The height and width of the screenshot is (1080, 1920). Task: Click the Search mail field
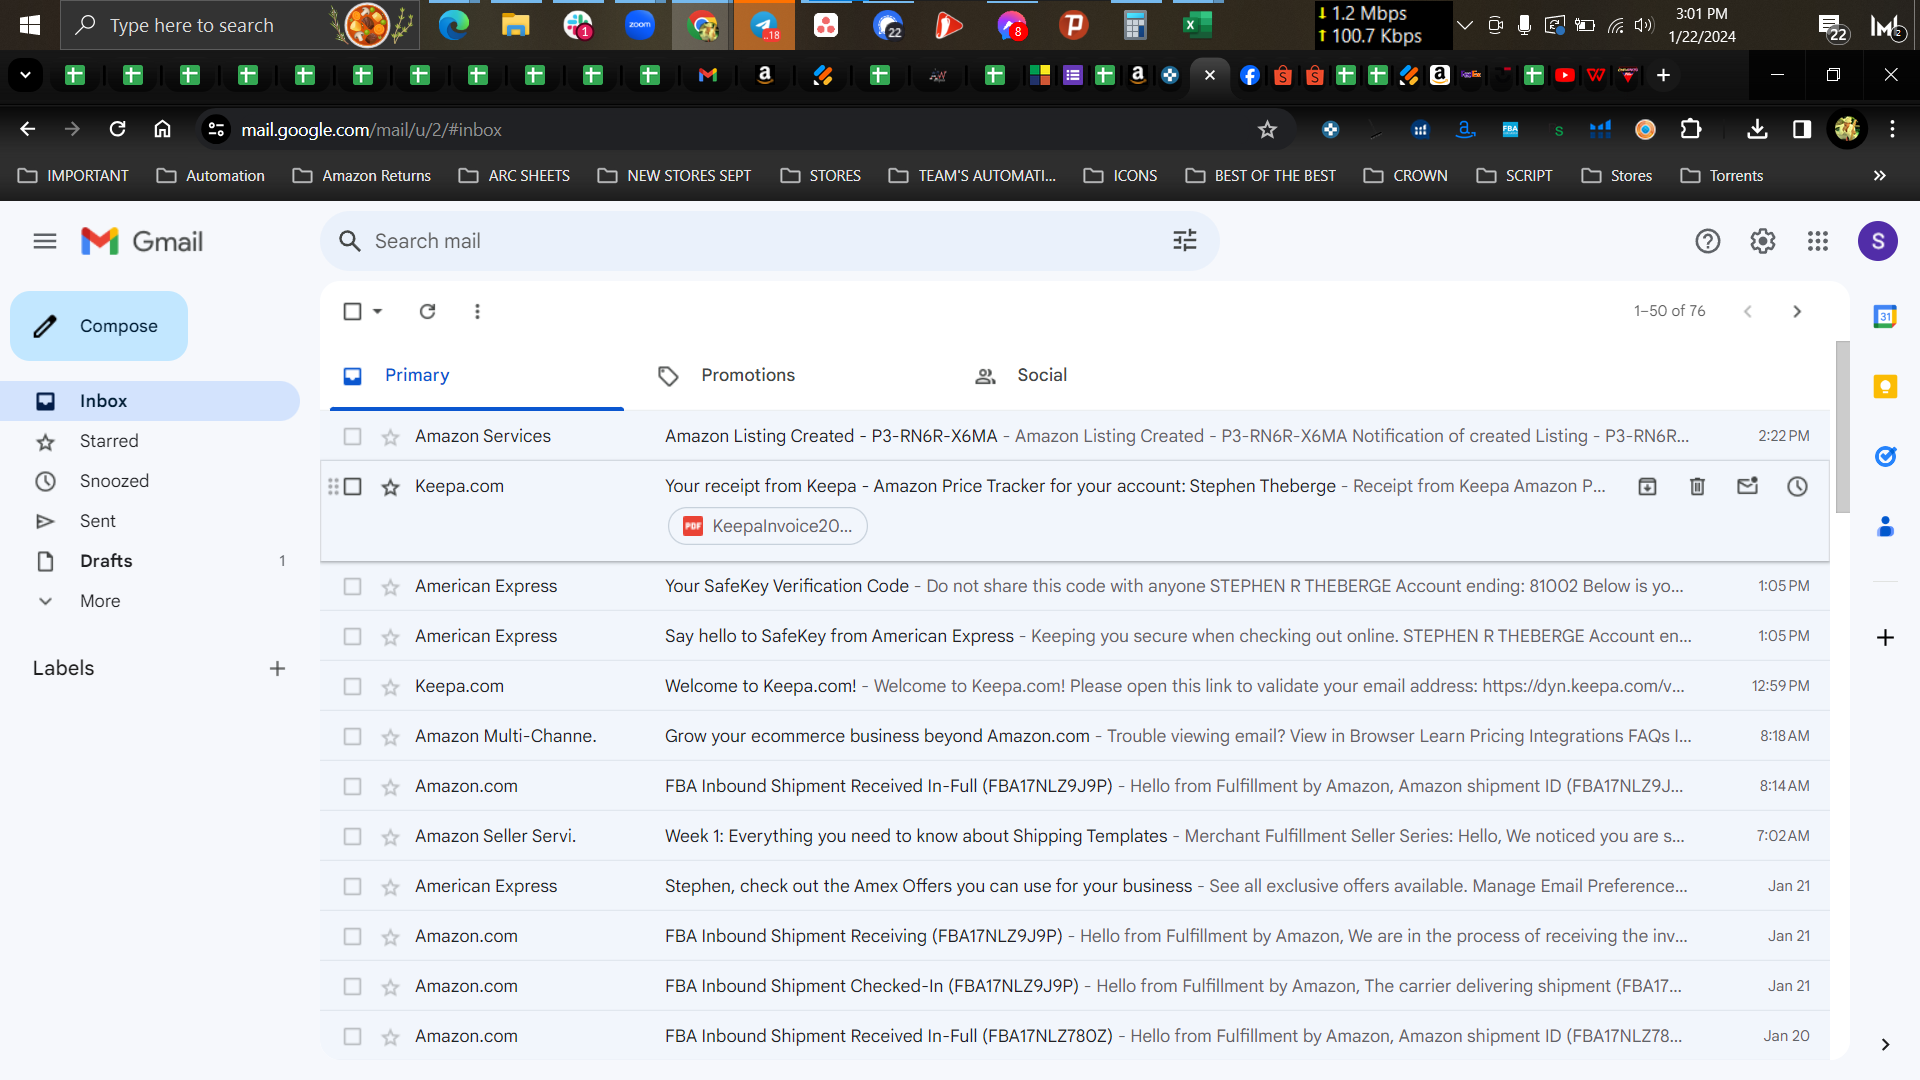(x=770, y=241)
